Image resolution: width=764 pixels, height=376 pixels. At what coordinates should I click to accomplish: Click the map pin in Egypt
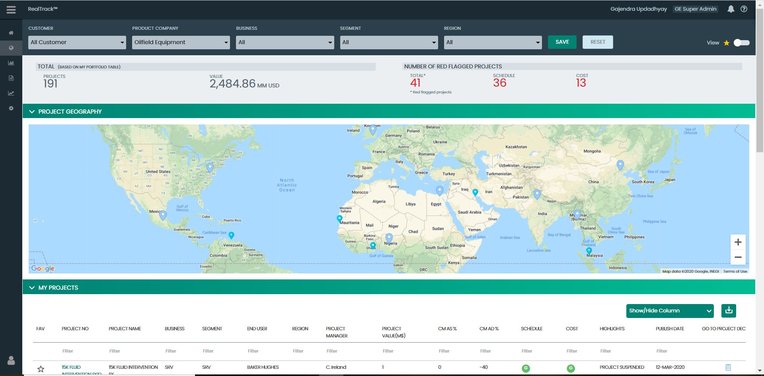tap(439, 190)
